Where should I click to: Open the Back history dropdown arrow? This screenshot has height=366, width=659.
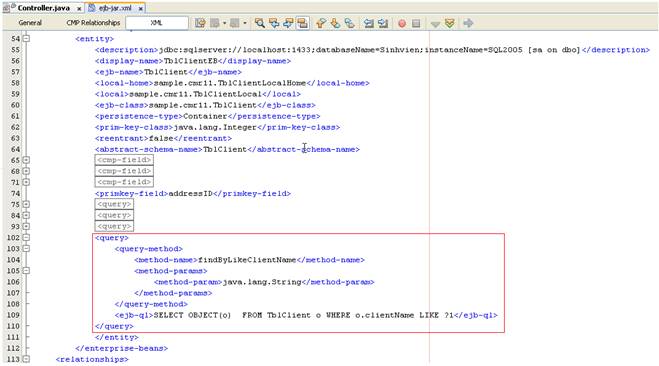[224, 23]
